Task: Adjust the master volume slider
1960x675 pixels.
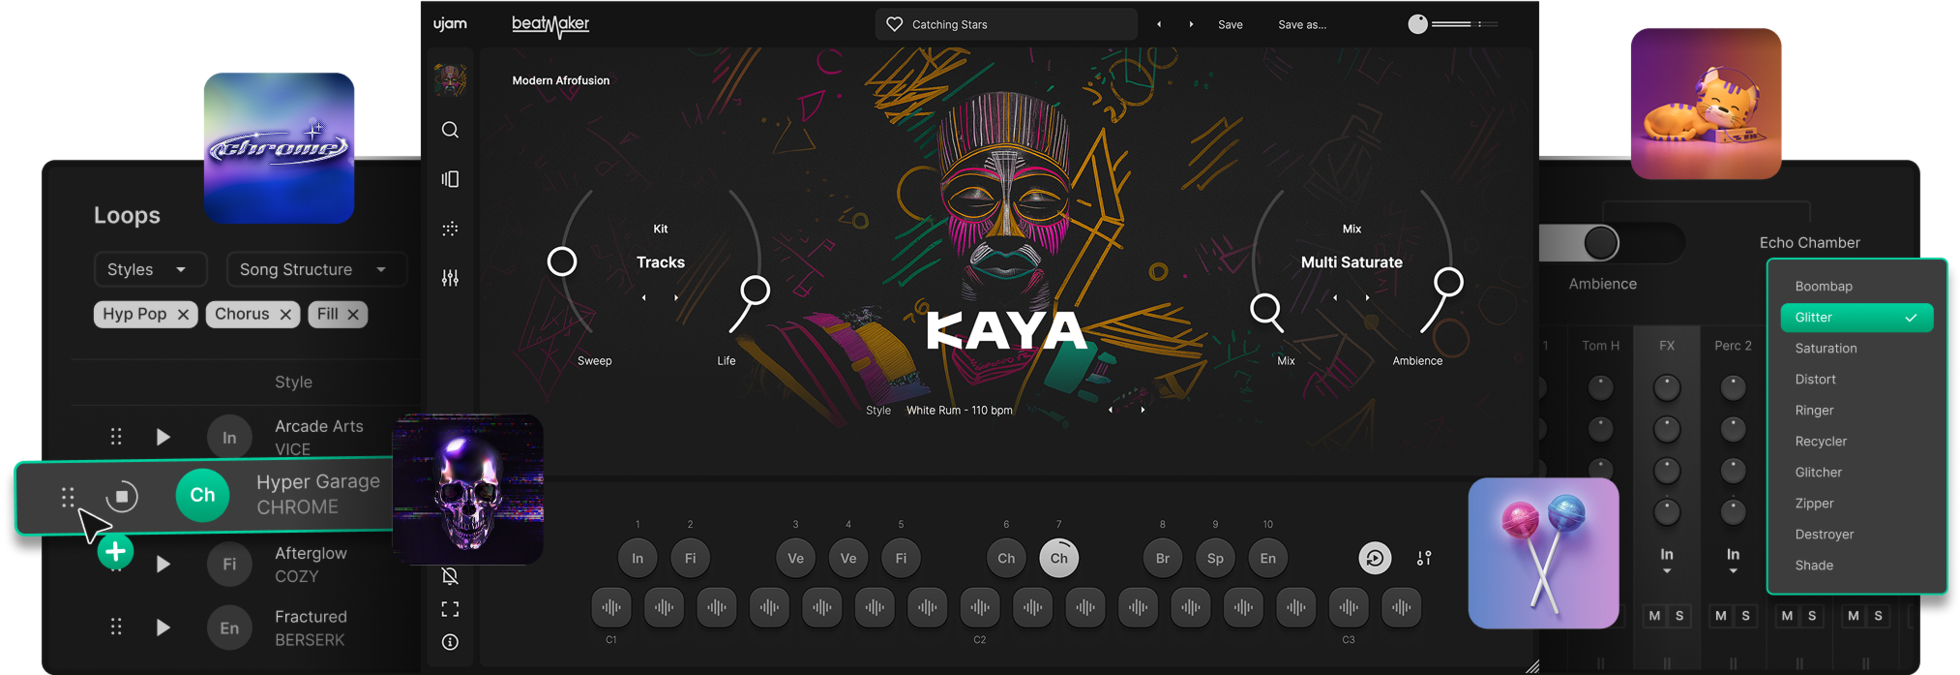Action: click(x=1452, y=24)
